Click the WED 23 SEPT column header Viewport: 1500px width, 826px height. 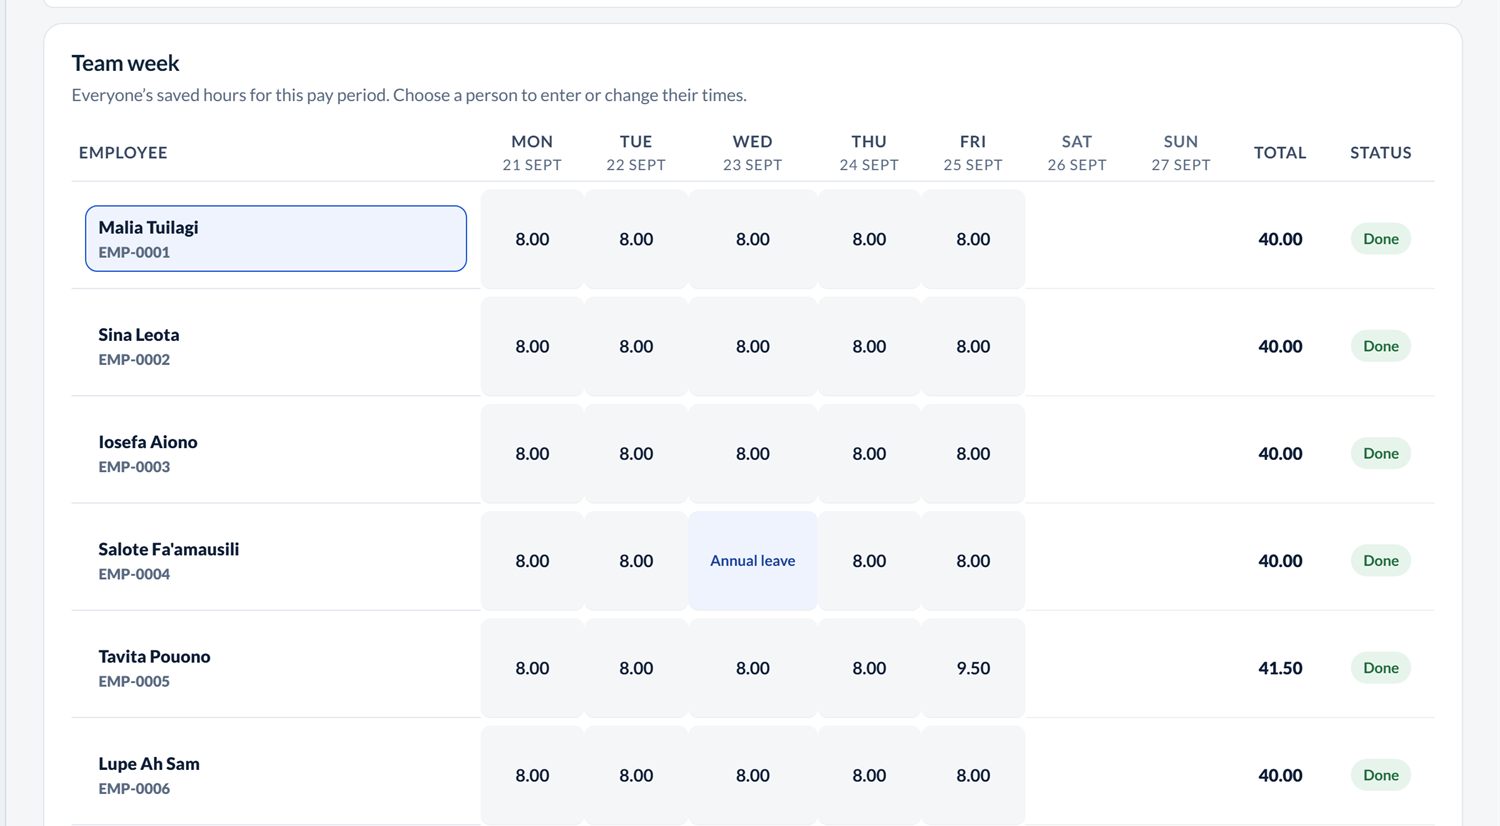[753, 152]
